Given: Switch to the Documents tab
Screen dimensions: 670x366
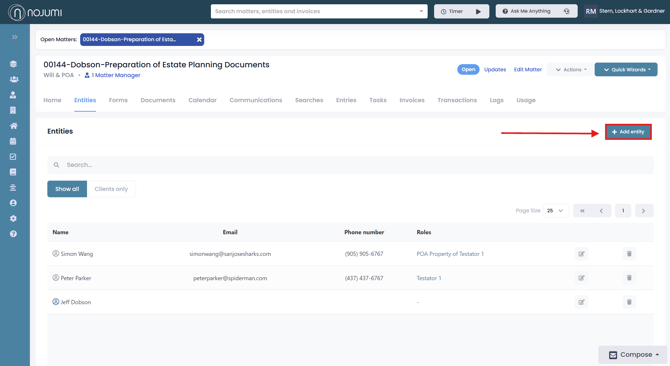Looking at the screenshot, I should pos(158,100).
